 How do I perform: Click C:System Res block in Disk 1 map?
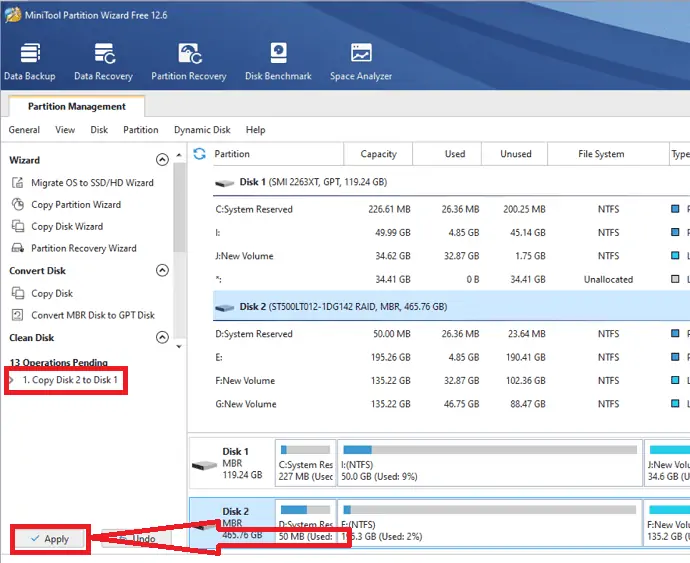305,463
